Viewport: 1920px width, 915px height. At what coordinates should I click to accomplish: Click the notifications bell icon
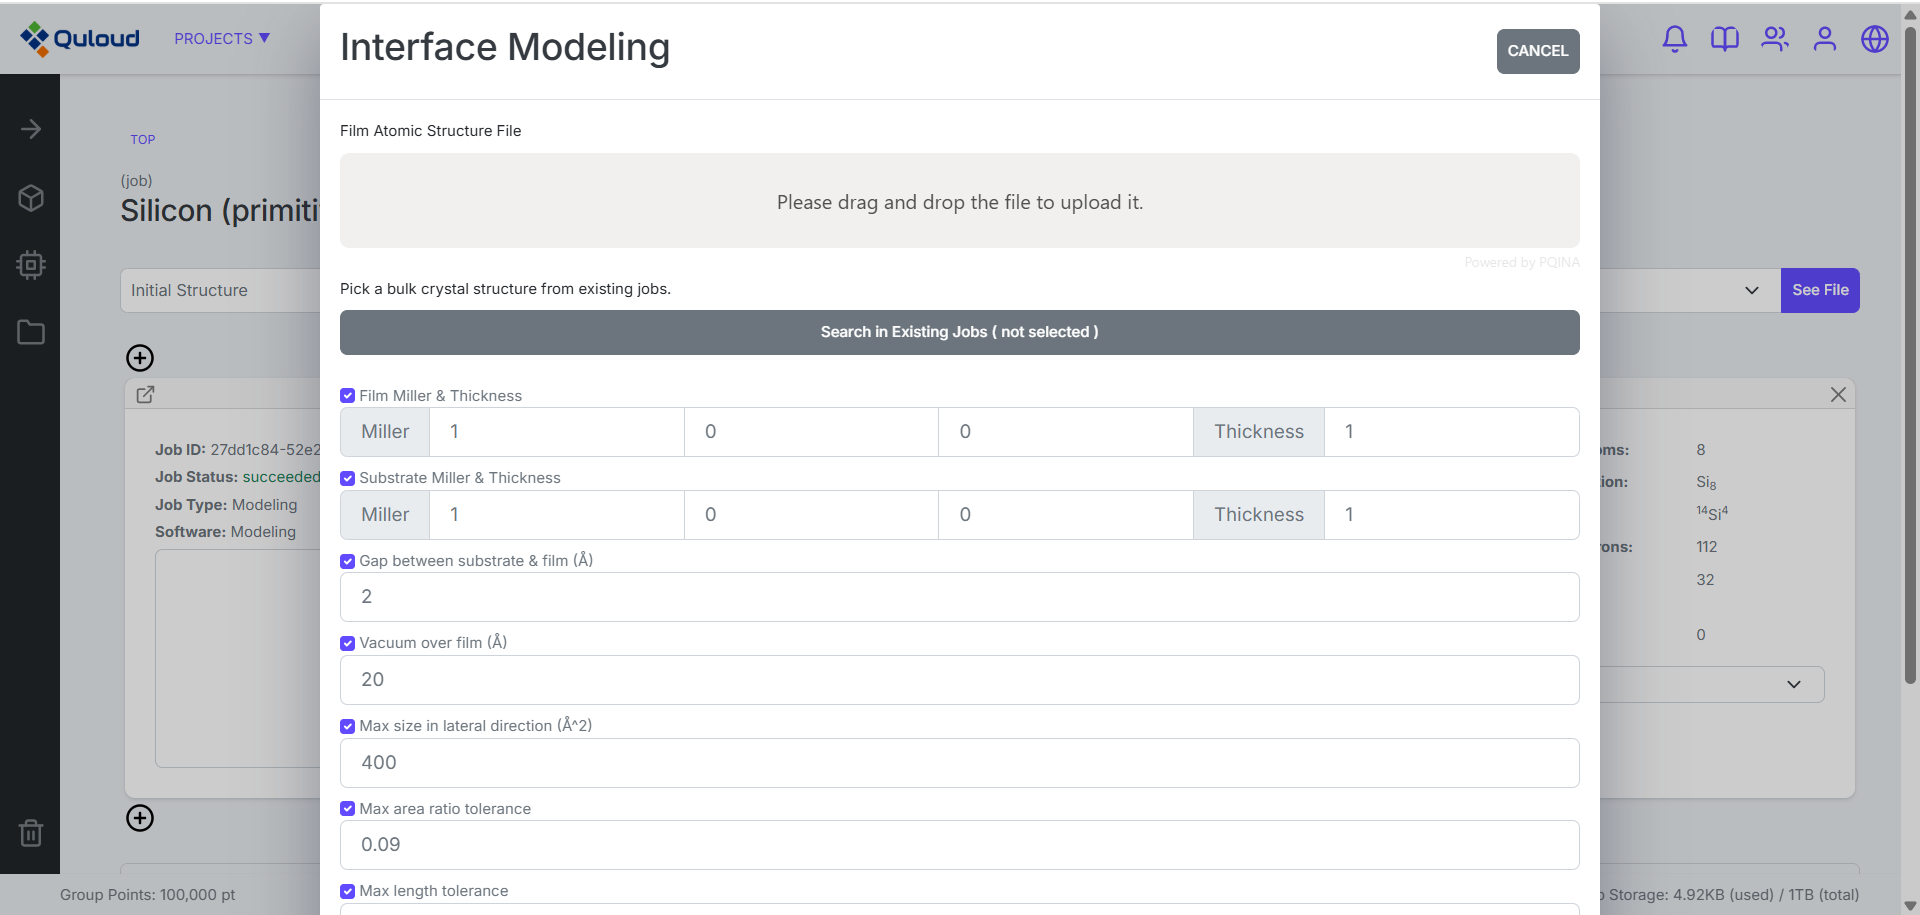pyautogui.click(x=1674, y=39)
